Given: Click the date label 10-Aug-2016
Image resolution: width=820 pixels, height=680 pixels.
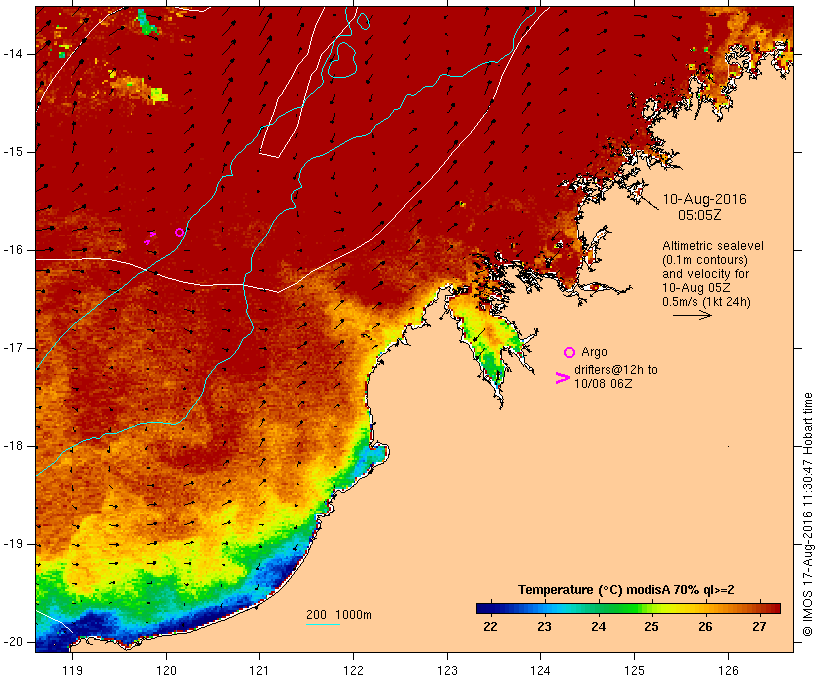Looking at the screenshot, I should pyautogui.click(x=704, y=199).
